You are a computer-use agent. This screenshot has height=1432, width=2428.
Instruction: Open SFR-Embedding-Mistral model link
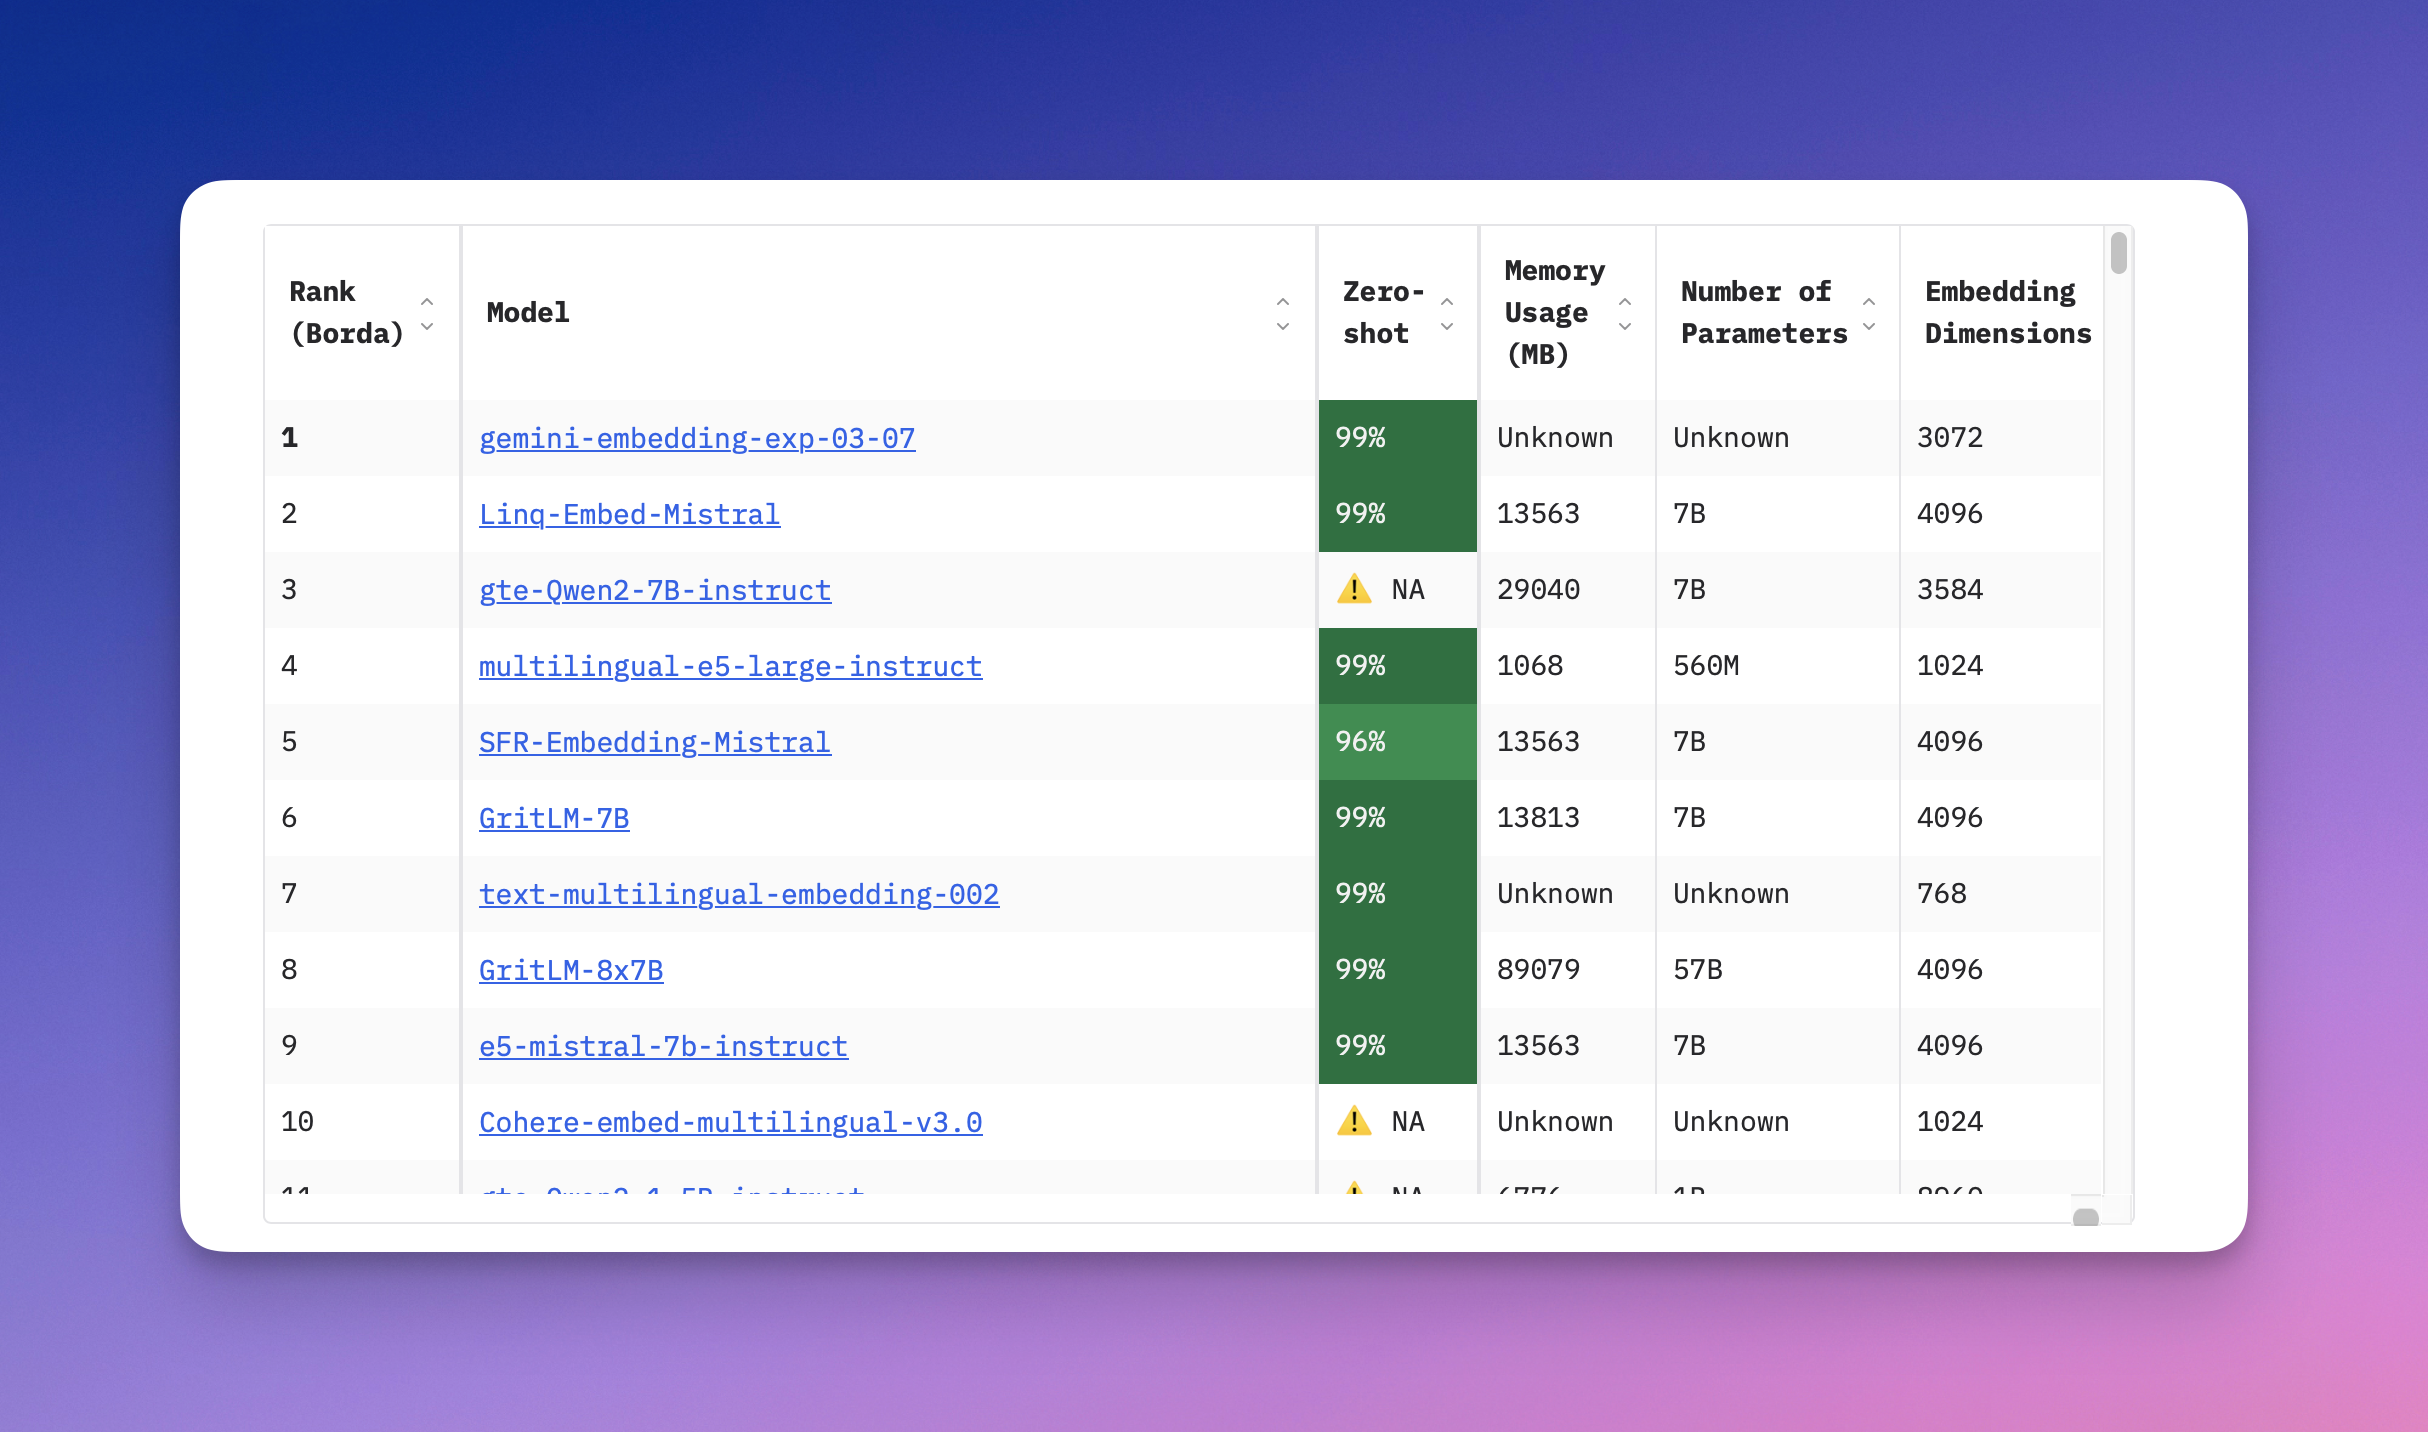[655, 742]
